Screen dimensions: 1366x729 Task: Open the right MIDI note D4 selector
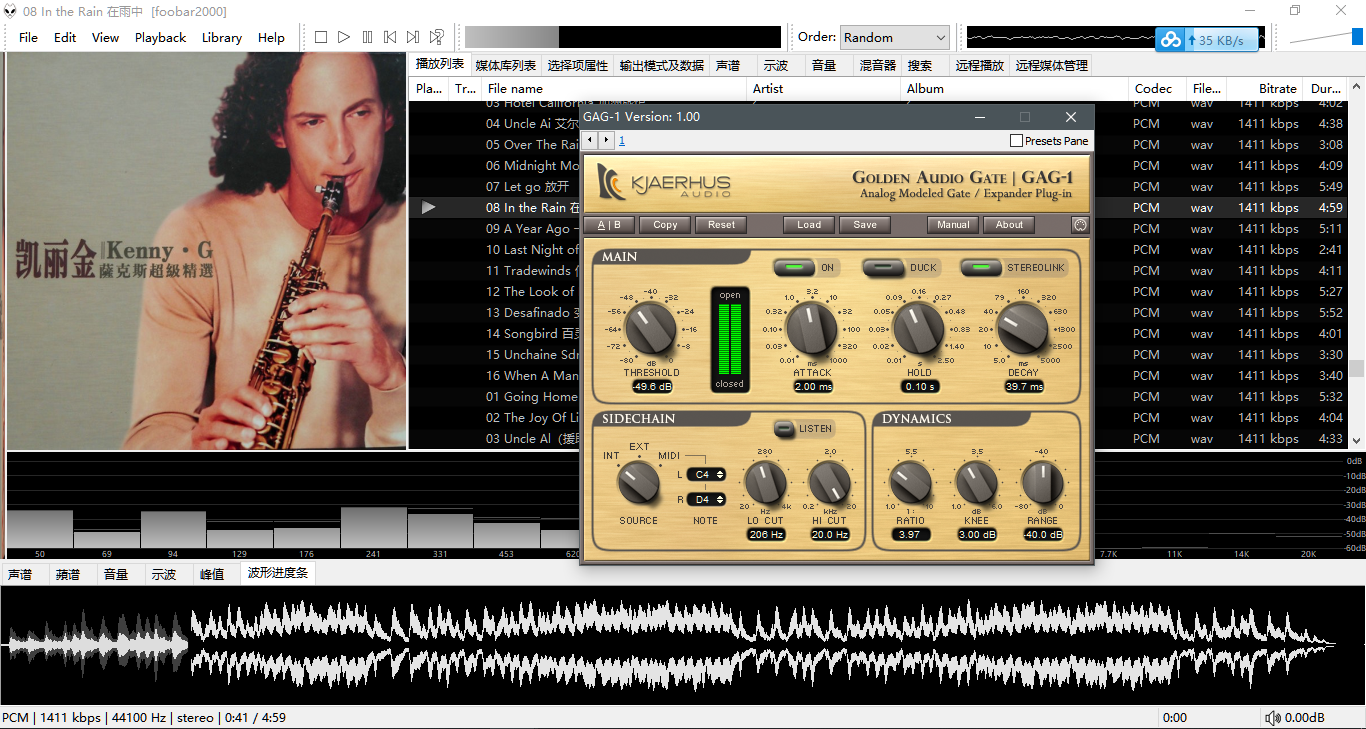[x=708, y=500]
